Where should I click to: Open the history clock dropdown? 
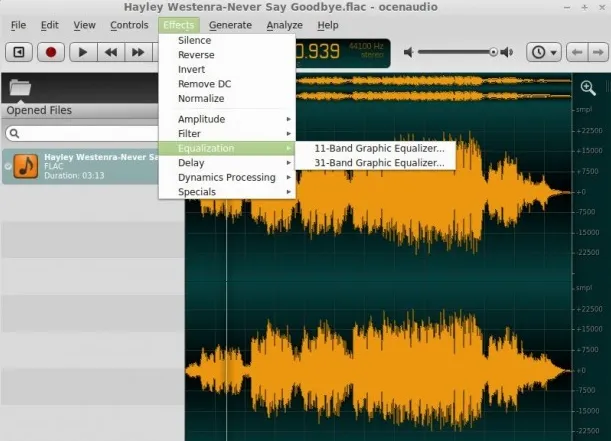click(x=544, y=52)
